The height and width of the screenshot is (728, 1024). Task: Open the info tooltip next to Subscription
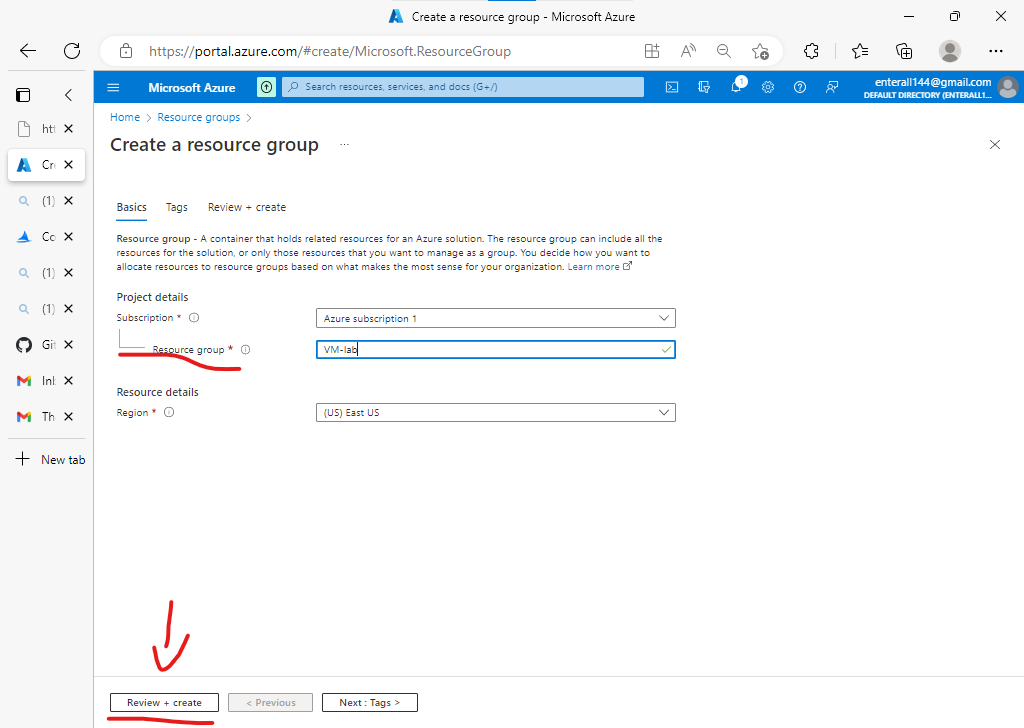click(194, 316)
